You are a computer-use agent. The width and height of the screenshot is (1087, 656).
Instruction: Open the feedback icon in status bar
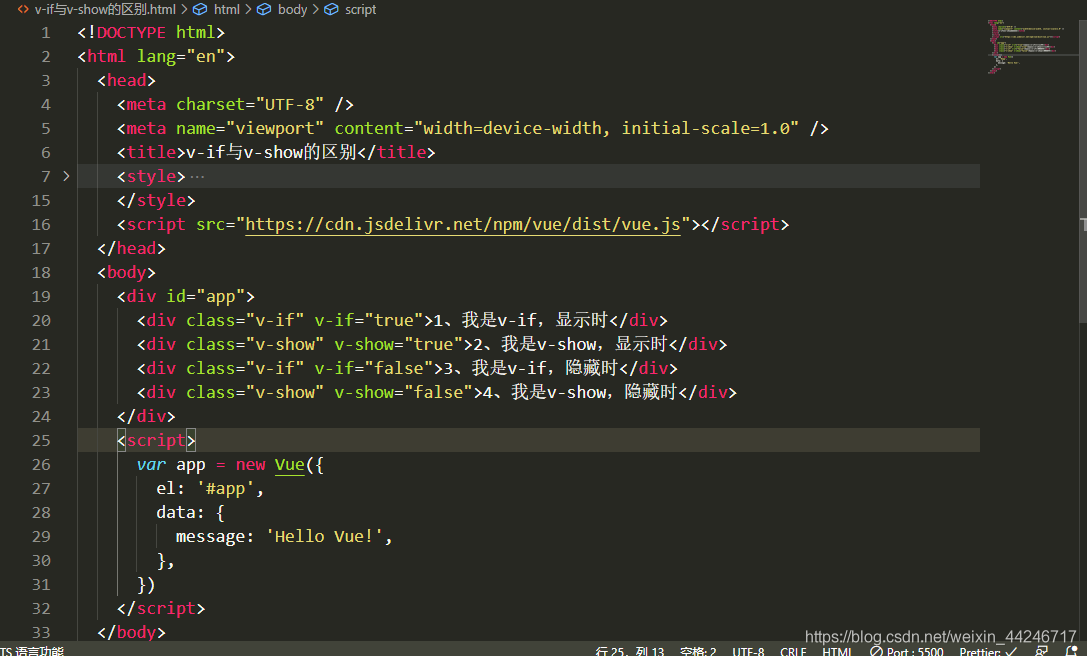[1041, 651]
